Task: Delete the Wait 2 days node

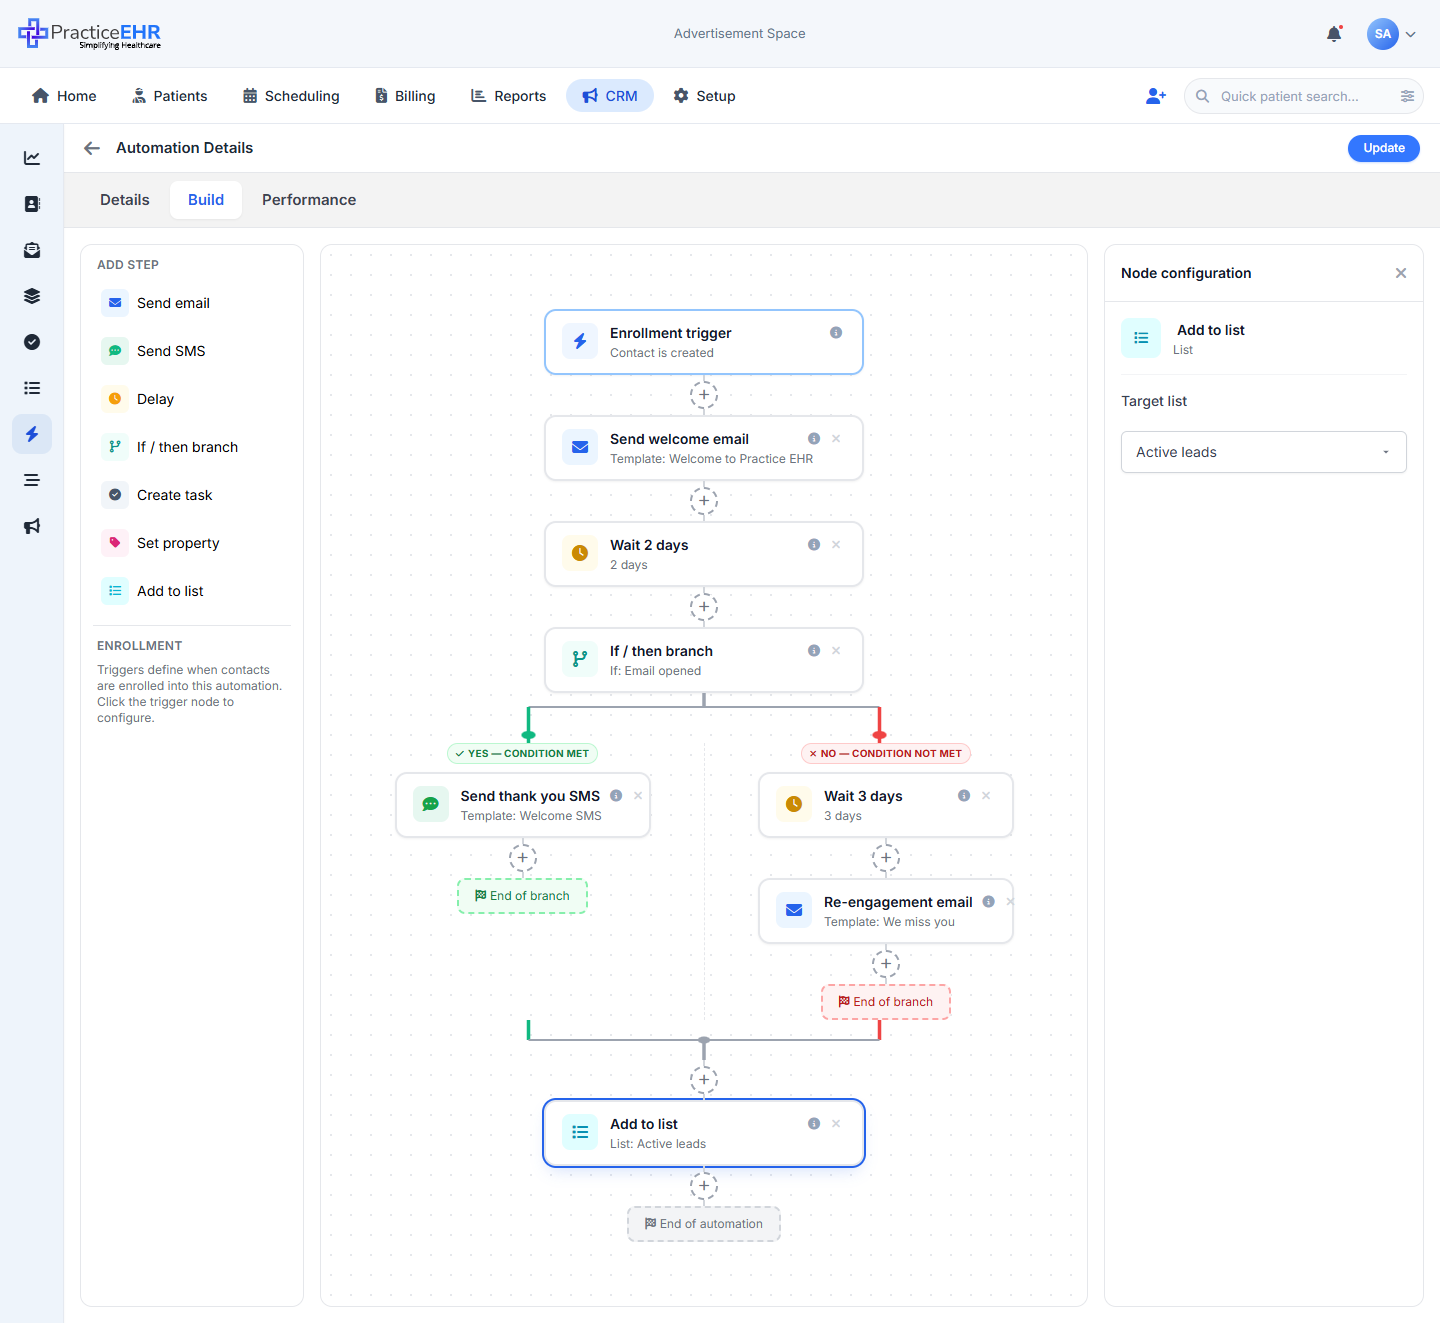Action: point(836,545)
